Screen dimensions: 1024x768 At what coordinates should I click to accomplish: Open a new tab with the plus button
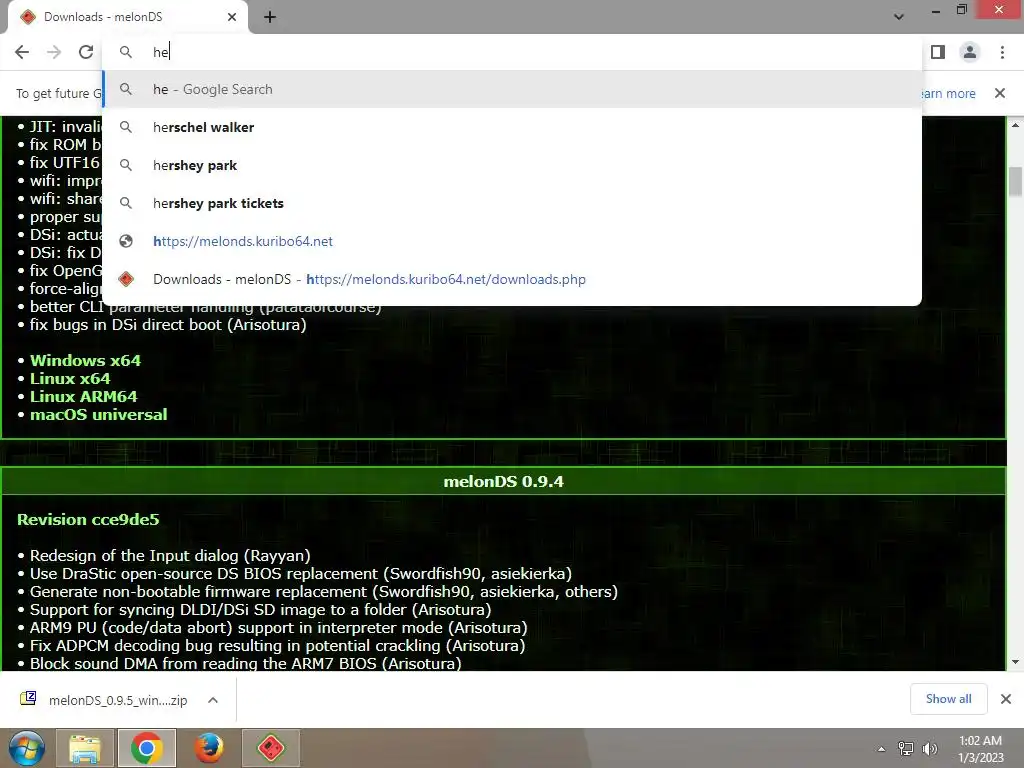point(270,17)
